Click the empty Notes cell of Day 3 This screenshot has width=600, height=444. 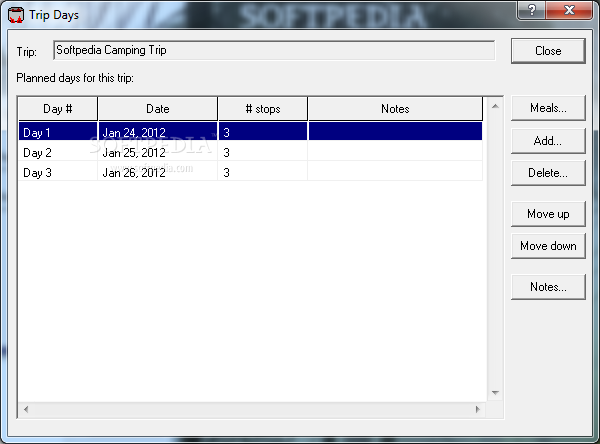pos(395,173)
